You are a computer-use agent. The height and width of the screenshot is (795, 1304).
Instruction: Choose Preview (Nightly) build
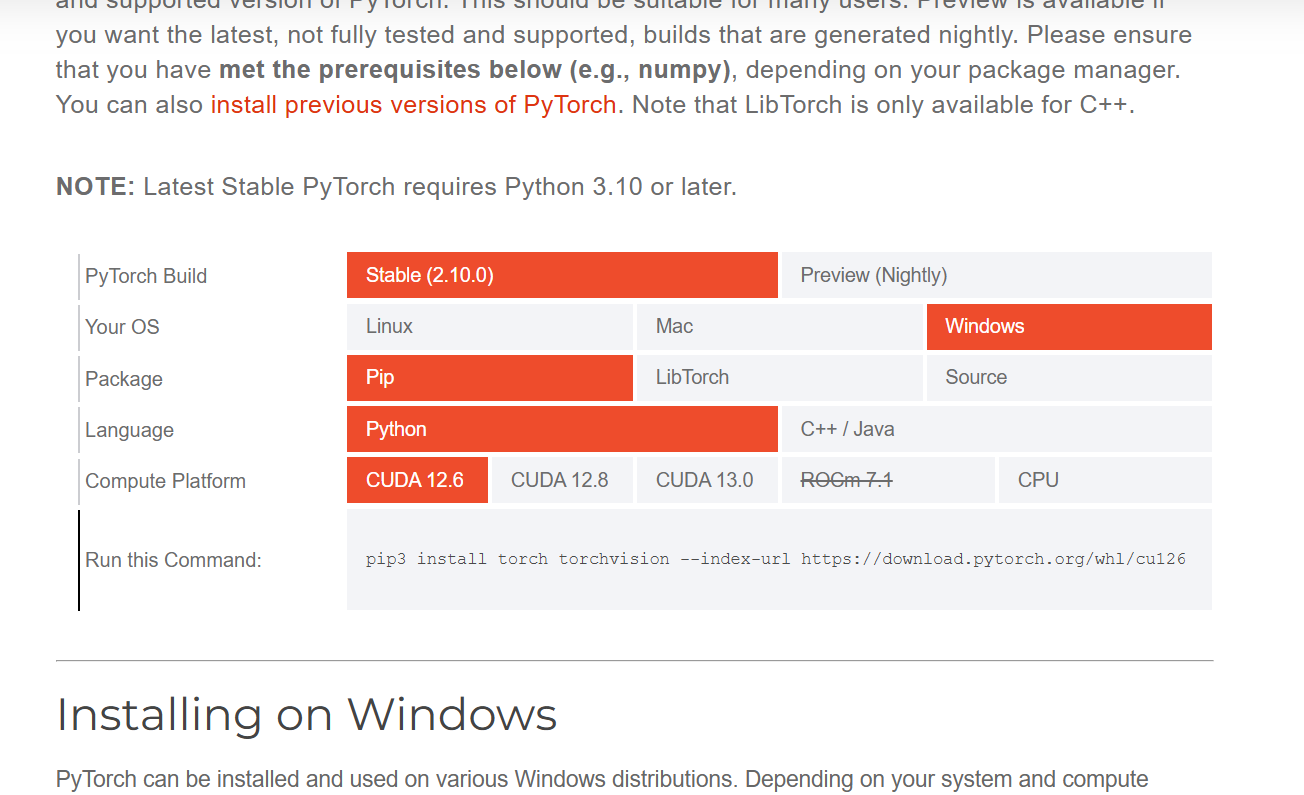(x=997, y=275)
